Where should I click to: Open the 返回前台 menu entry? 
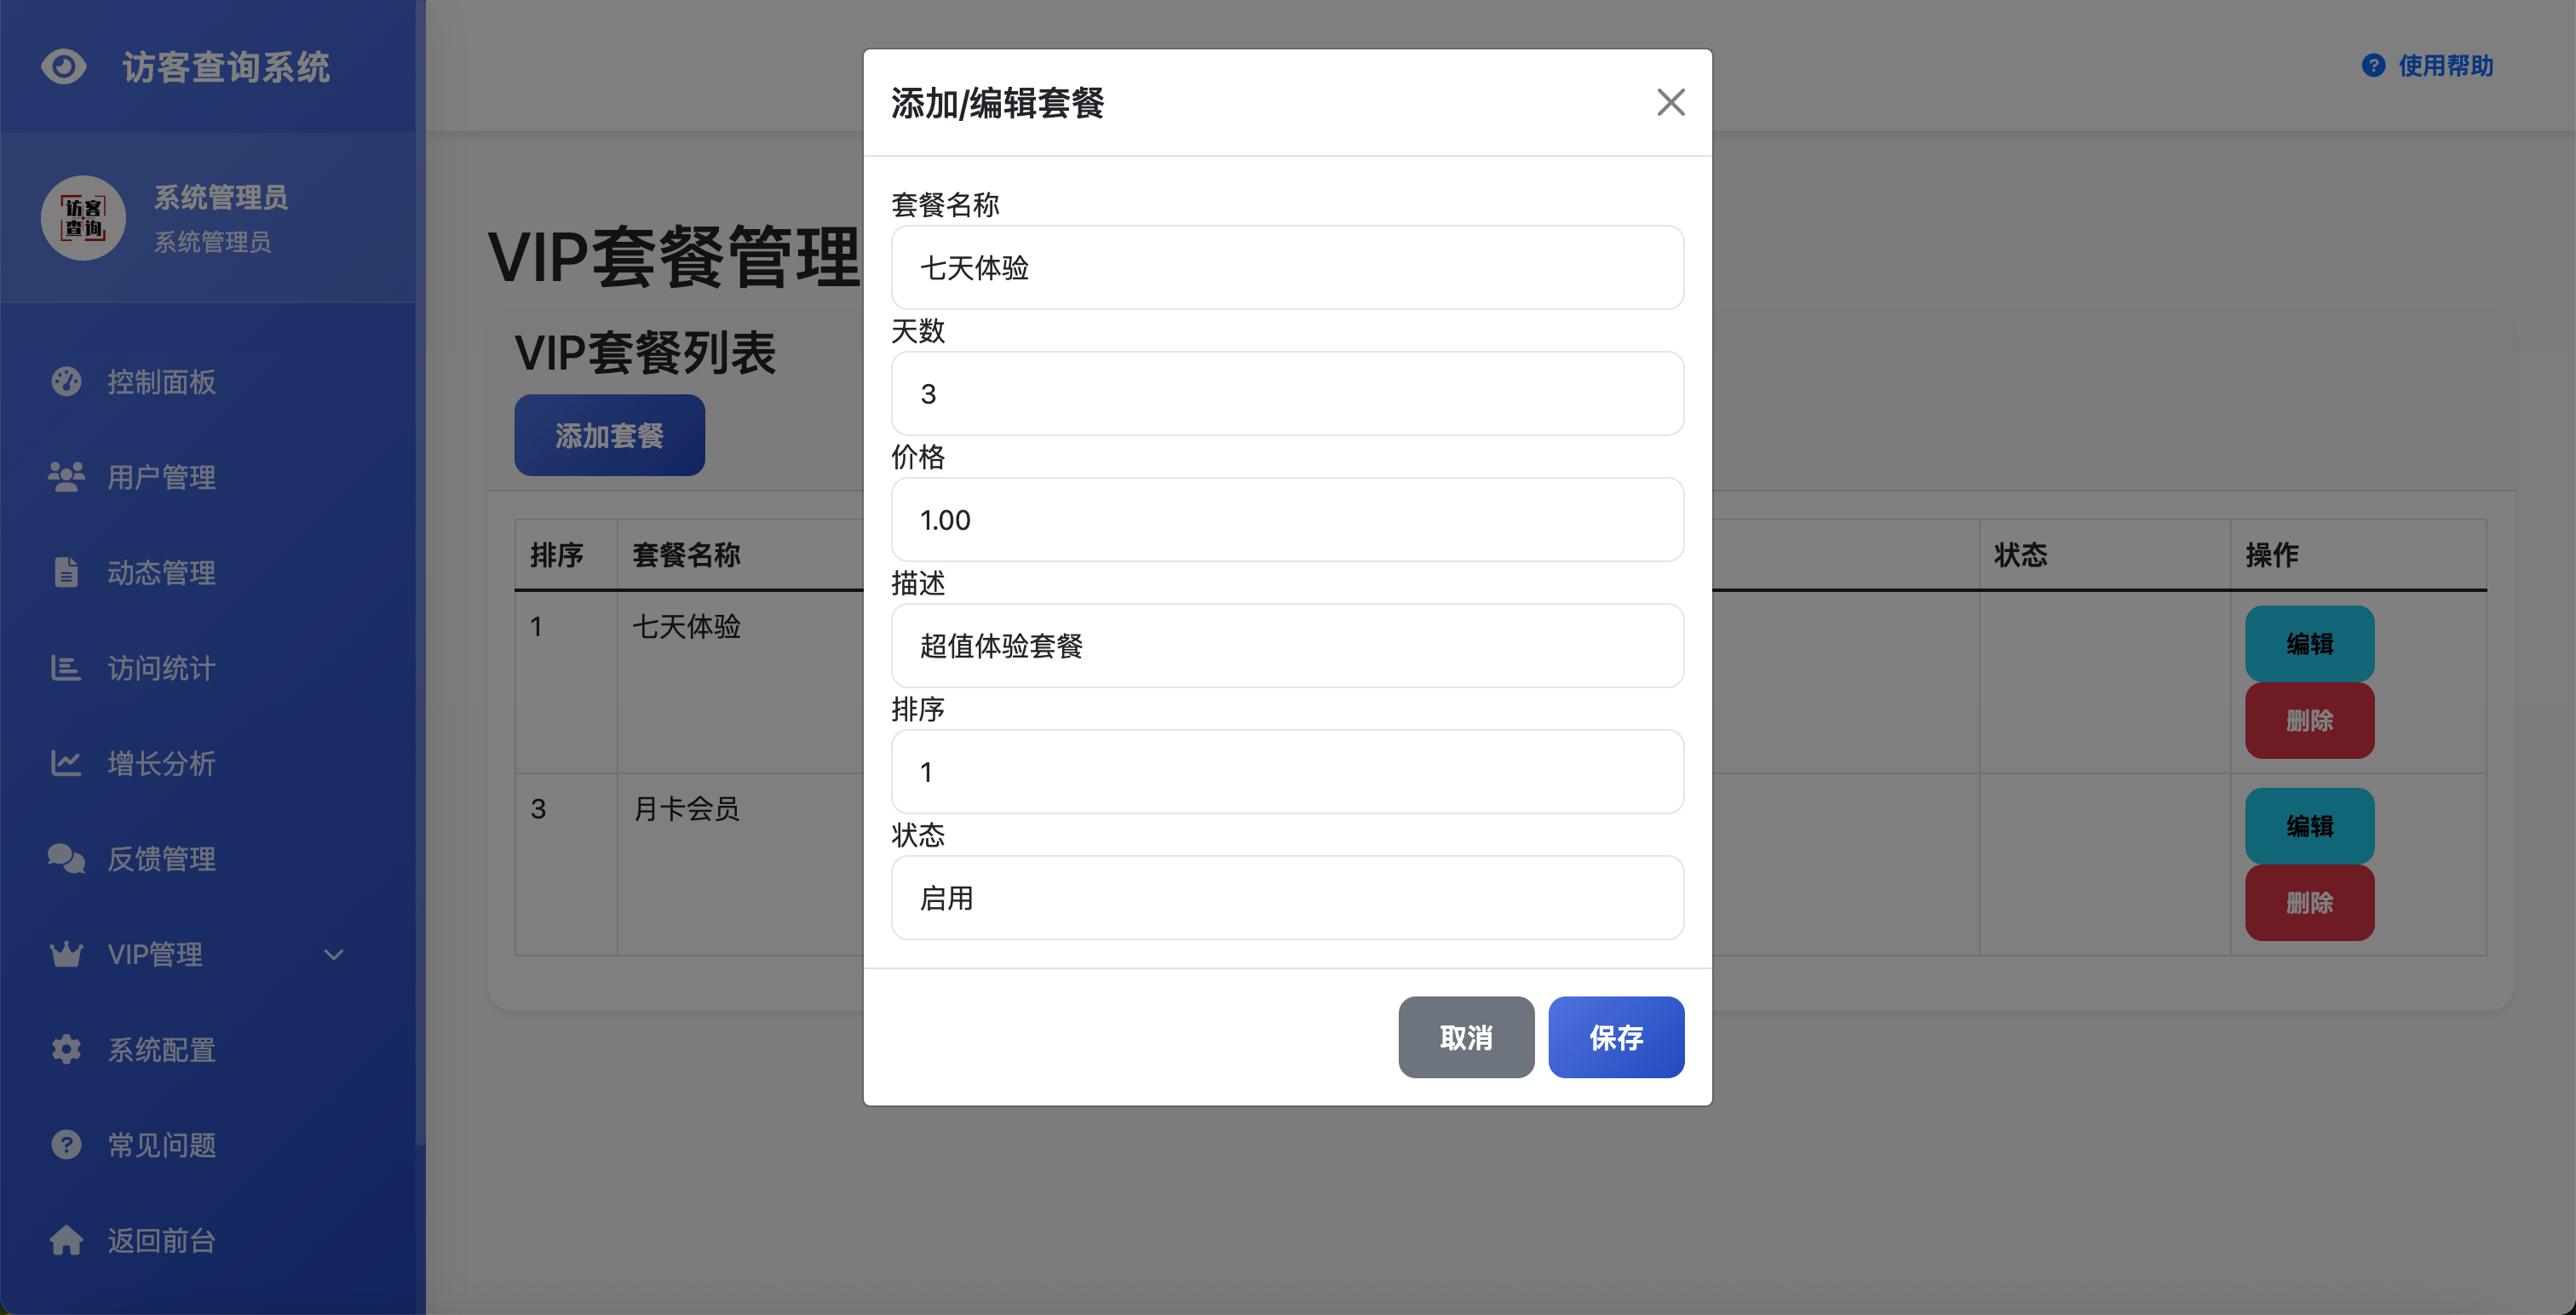[161, 1240]
